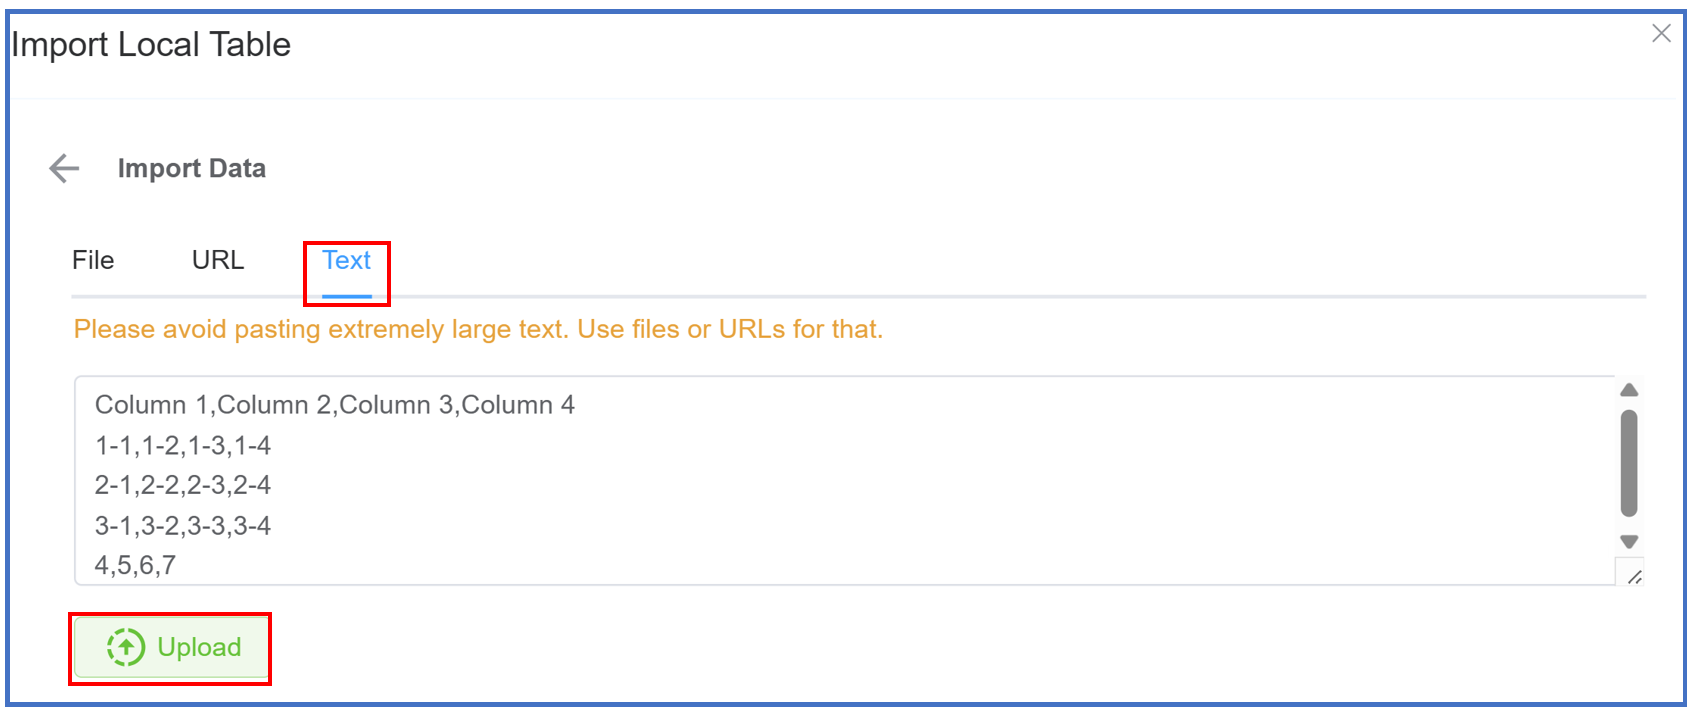The width and height of the screenshot is (1687, 709).
Task: Click the 4,5,6,7 line of text
Action: (135, 565)
